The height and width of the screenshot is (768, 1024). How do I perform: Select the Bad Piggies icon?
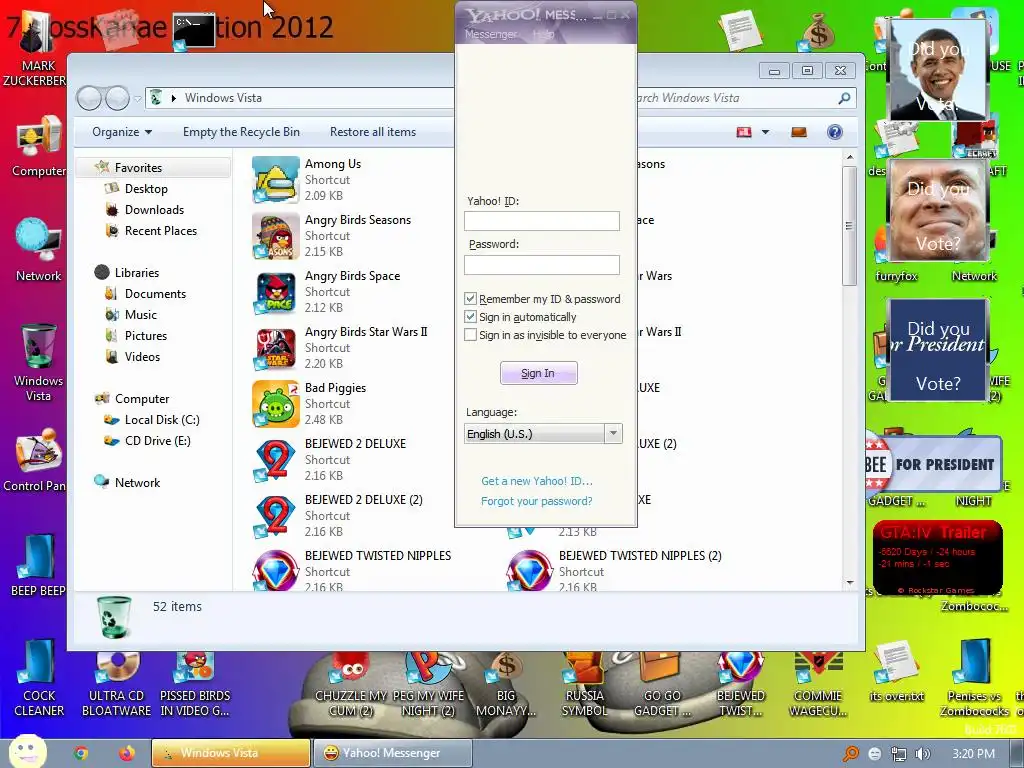coord(276,404)
